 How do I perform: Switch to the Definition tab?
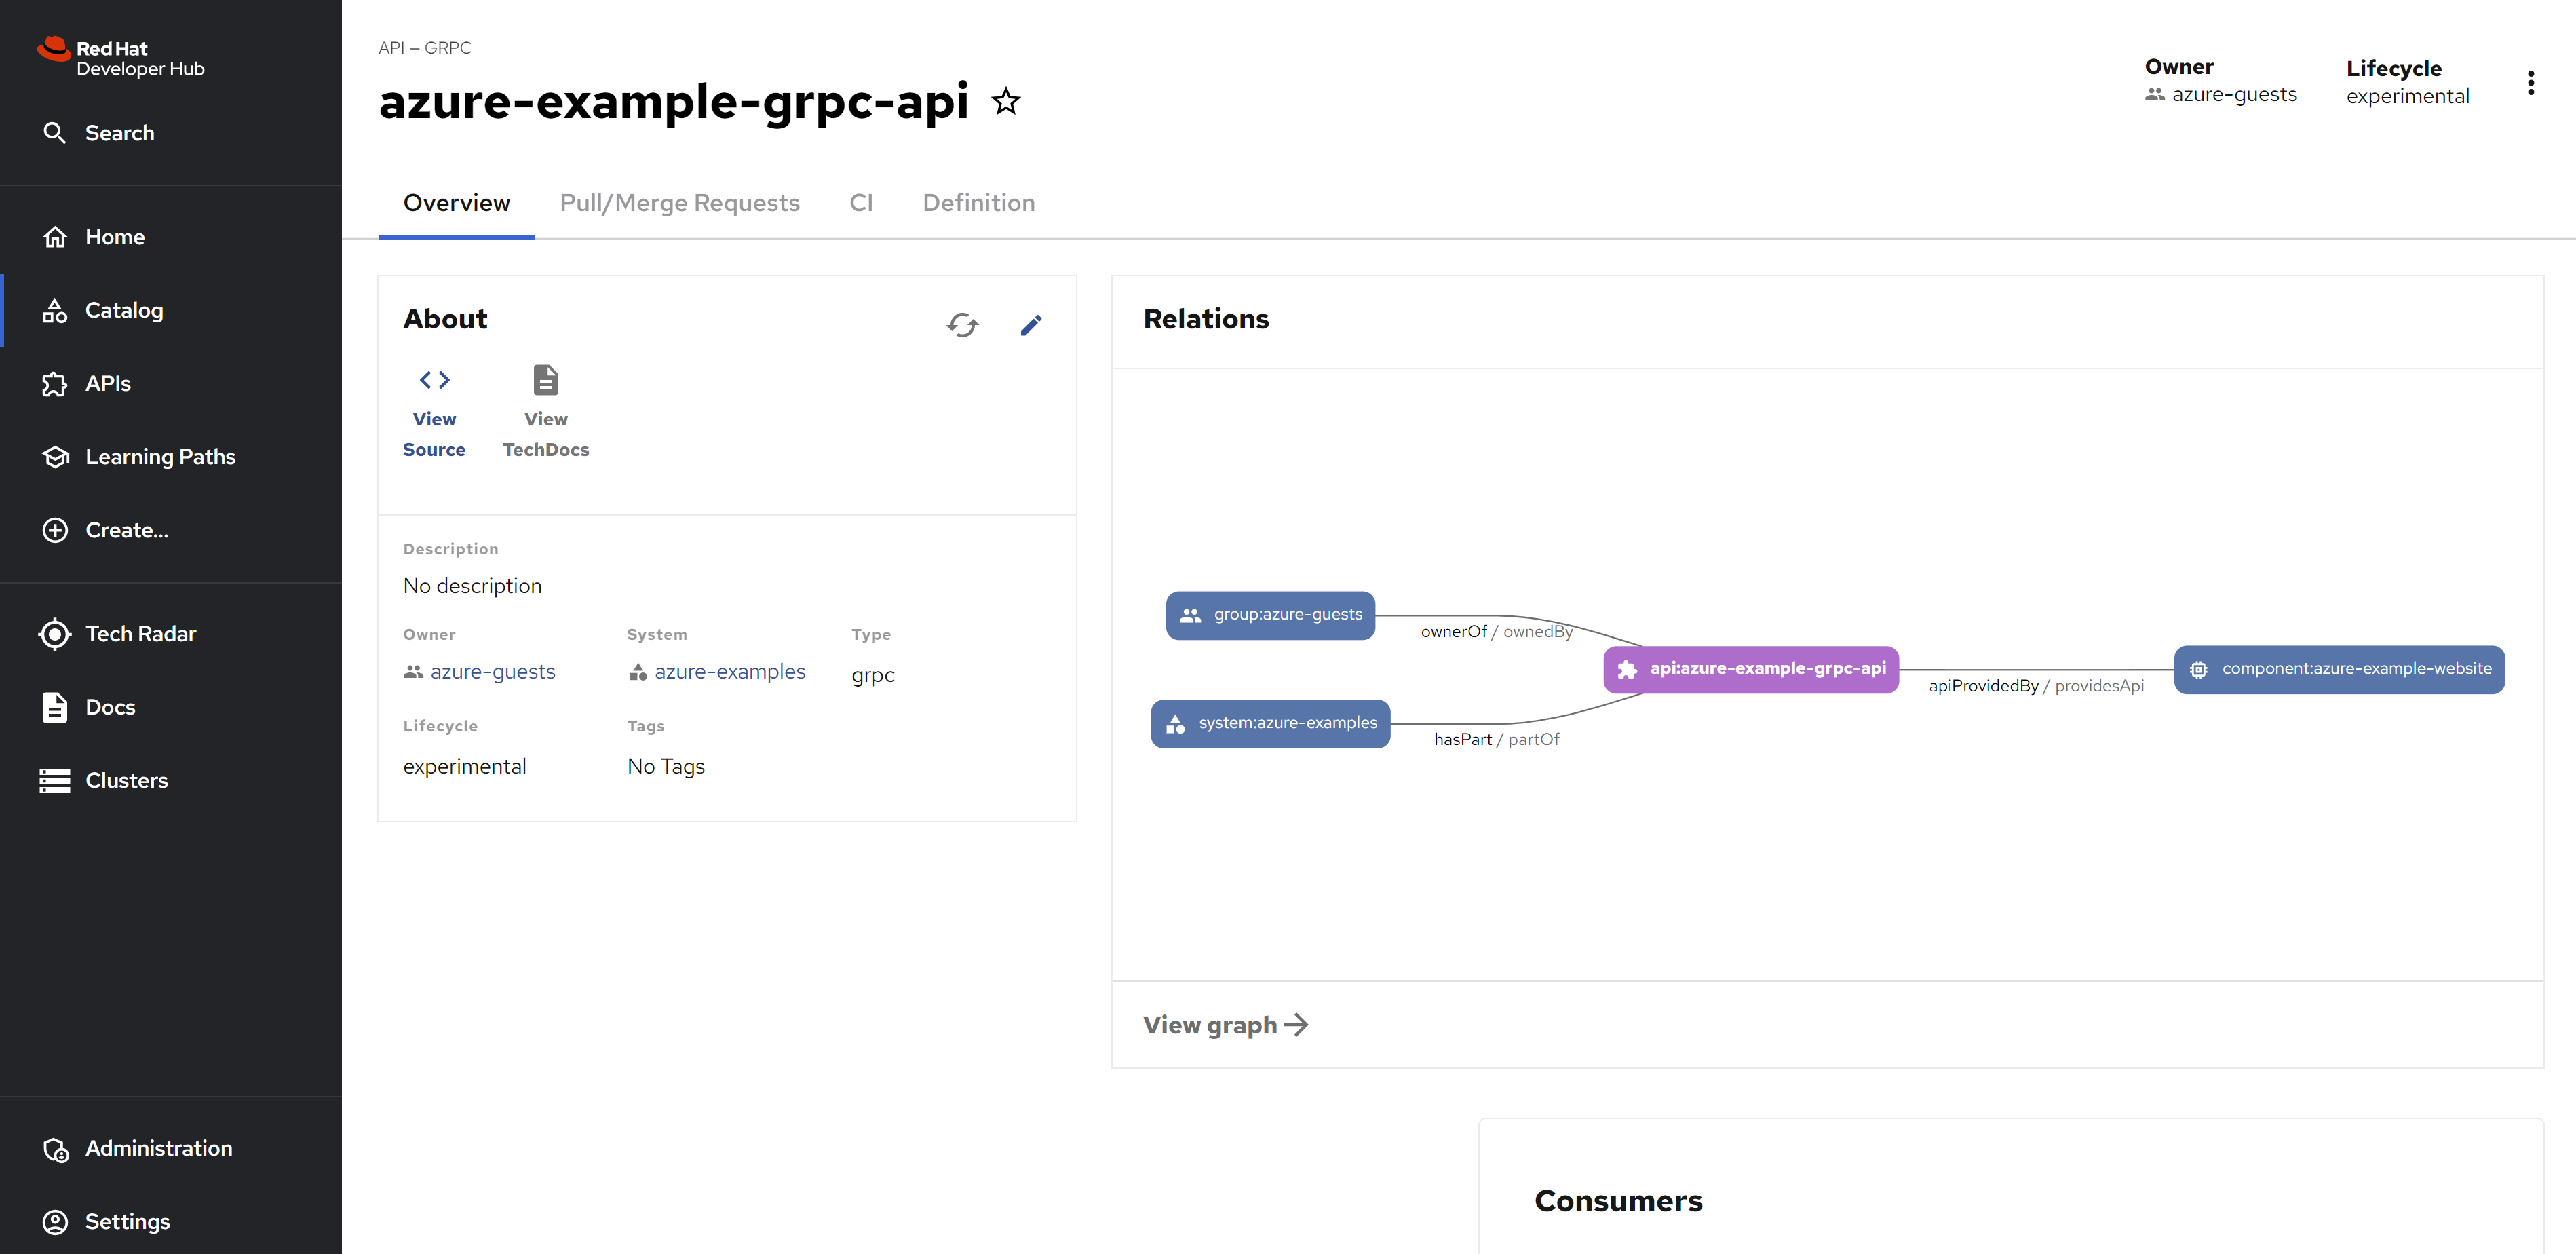pos(978,203)
